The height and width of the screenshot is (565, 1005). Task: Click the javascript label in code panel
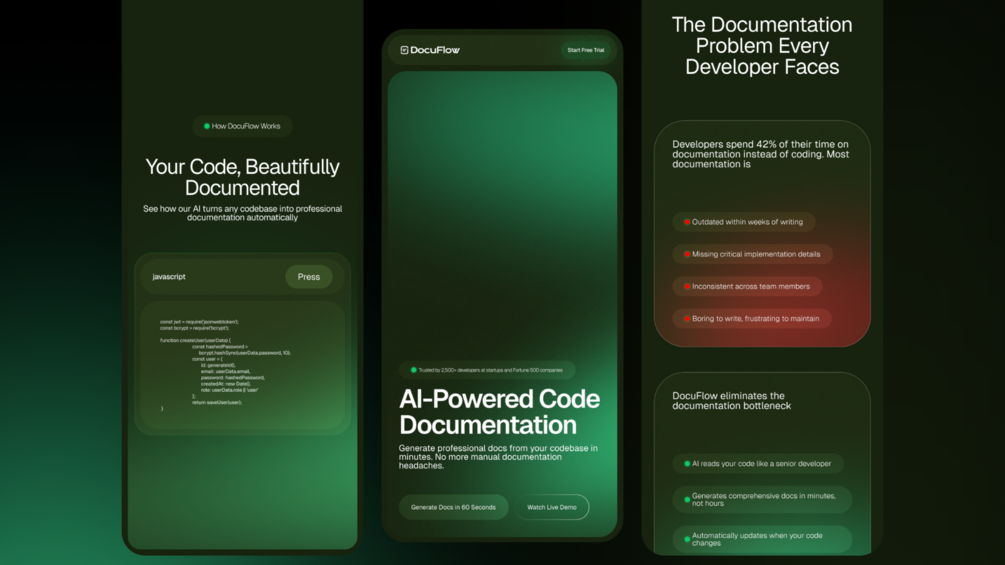click(x=169, y=277)
